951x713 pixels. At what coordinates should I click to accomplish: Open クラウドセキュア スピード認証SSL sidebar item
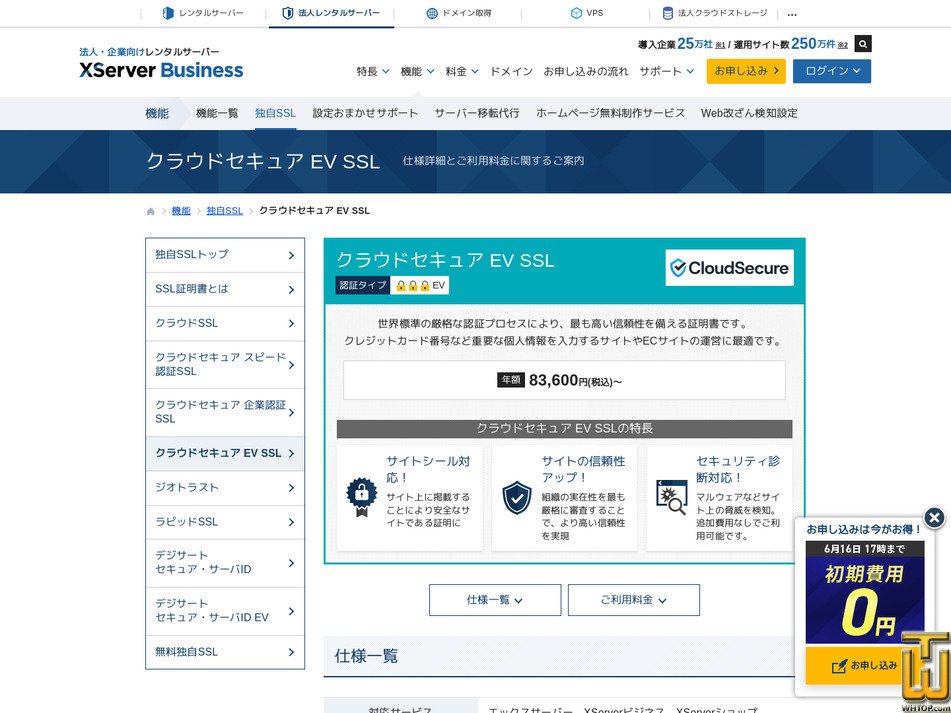(225, 364)
